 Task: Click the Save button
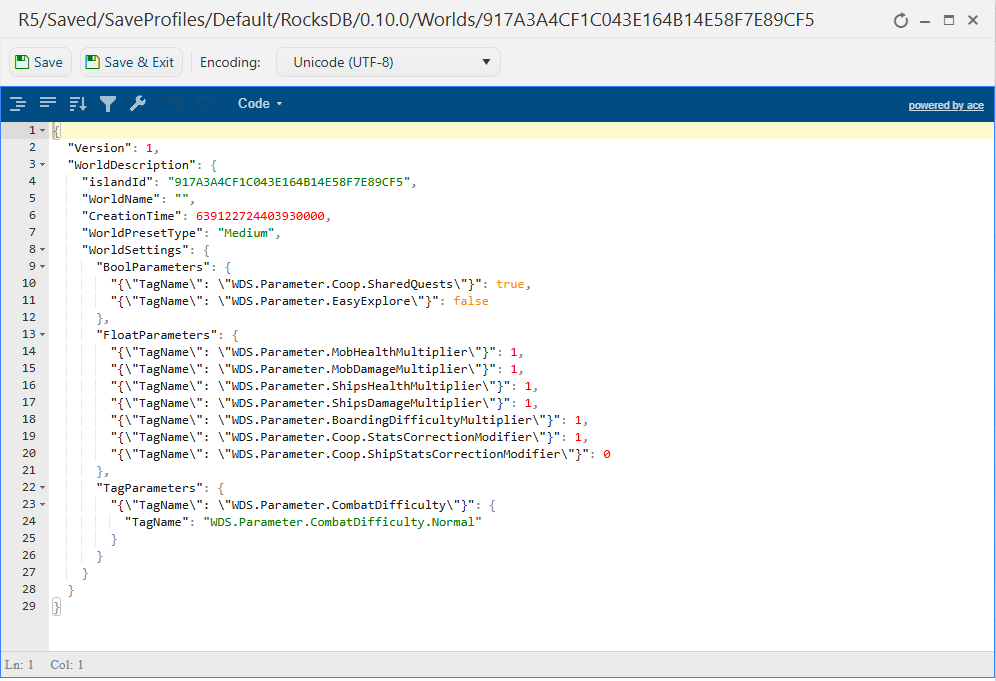tap(39, 62)
